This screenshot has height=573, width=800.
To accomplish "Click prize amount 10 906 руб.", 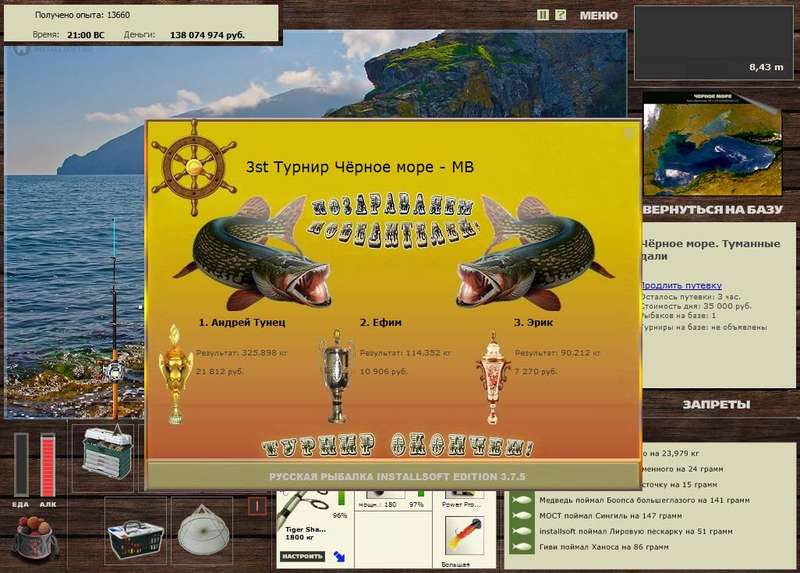I will point(384,371).
